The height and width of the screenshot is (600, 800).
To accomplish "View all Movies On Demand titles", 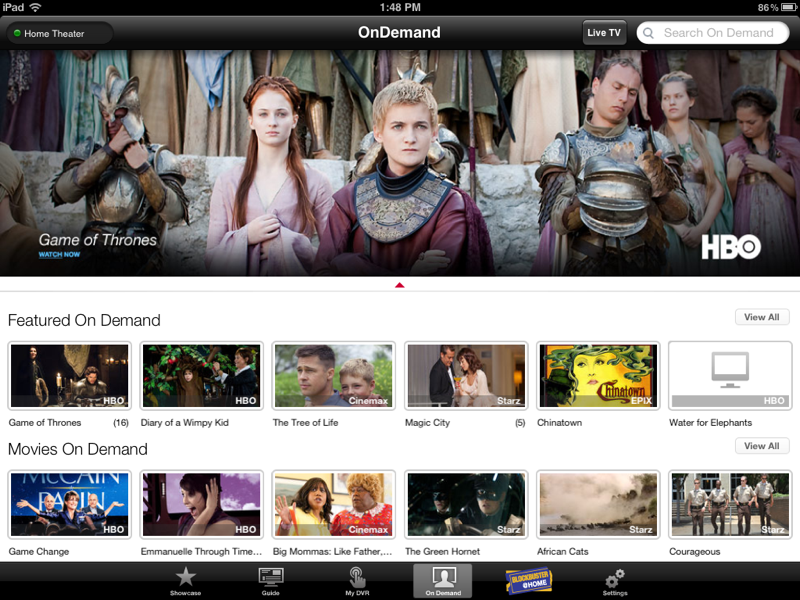I will [762, 446].
